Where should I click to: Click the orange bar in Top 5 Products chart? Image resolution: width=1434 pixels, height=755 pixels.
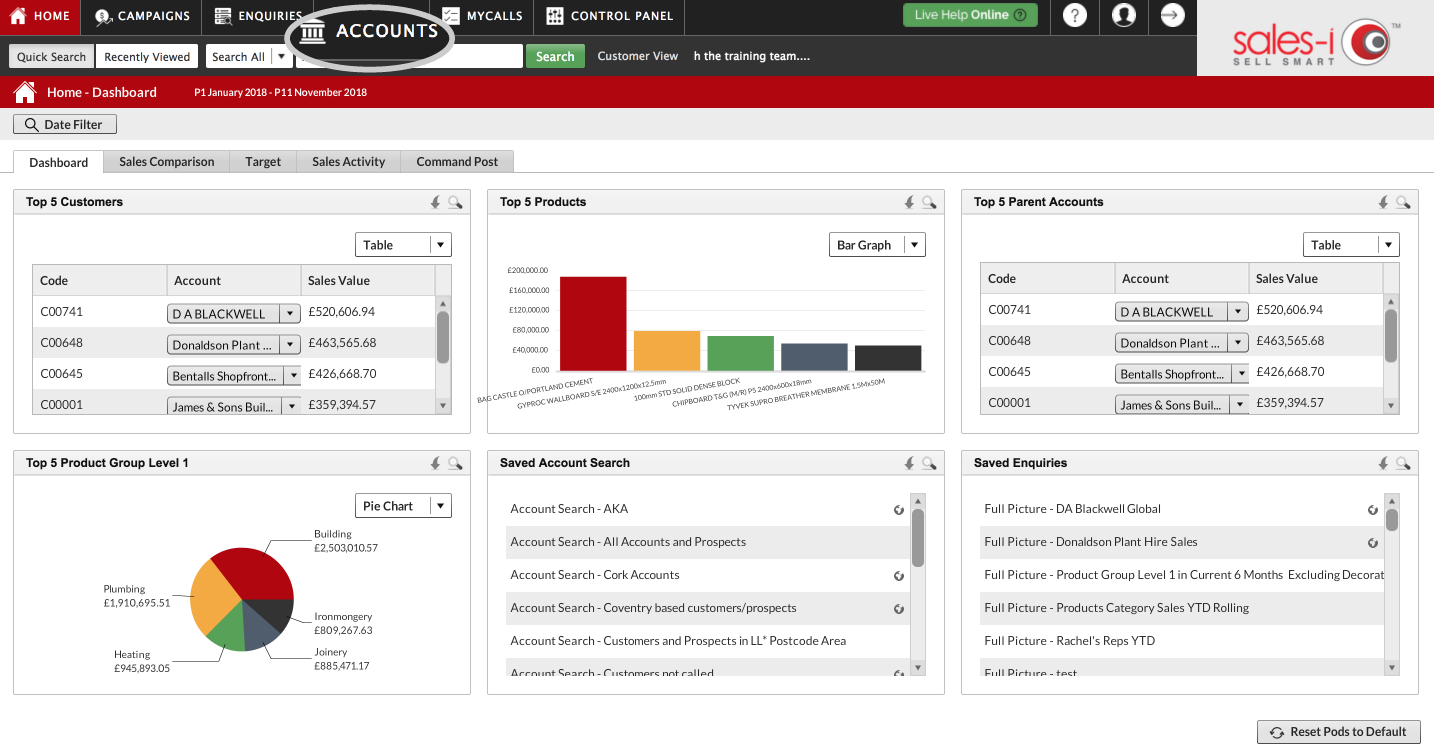667,351
